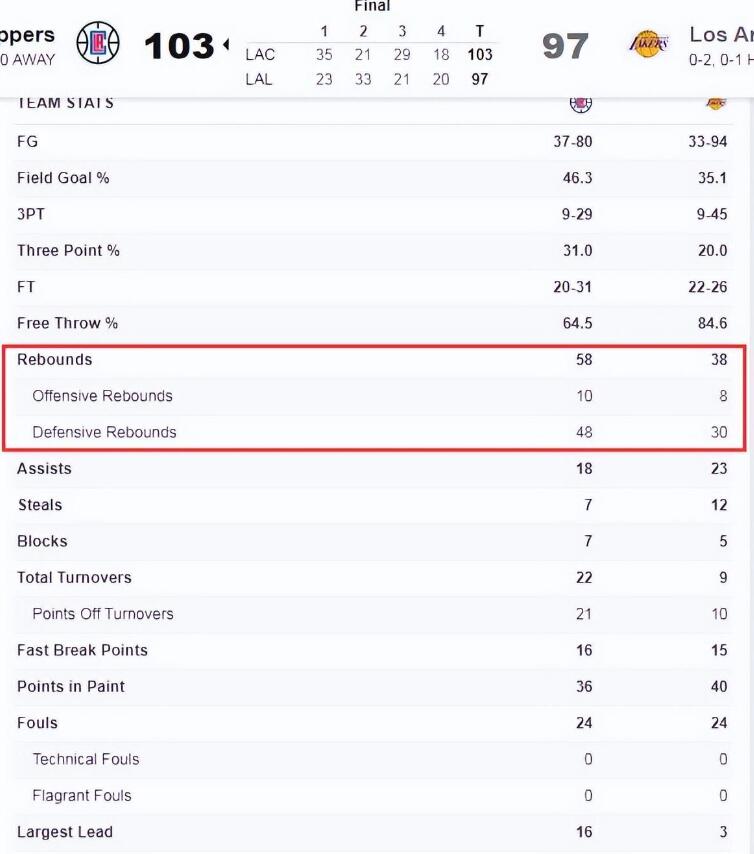The image size is (754, 854).
Task: Click the Points Off Turnovers label
Action: [103, 614]
